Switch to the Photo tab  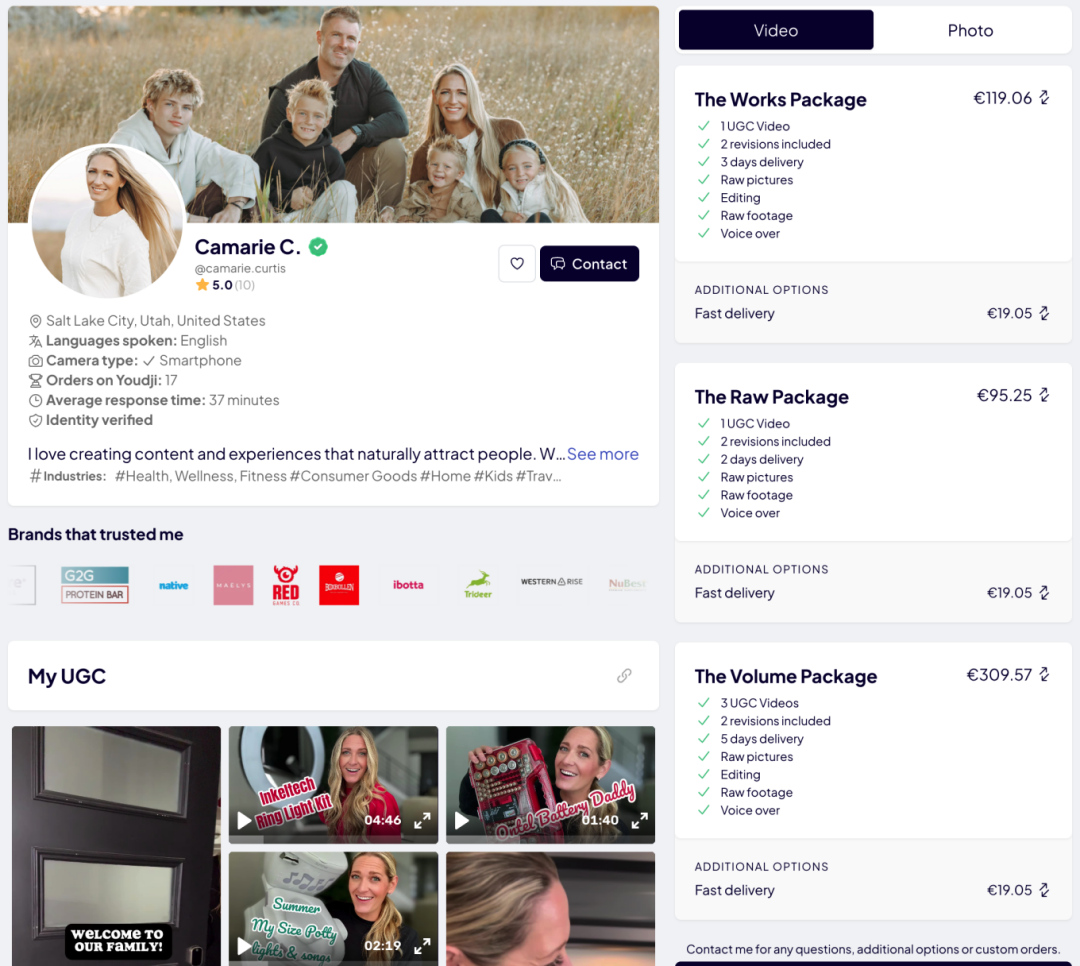click(970, 30)
